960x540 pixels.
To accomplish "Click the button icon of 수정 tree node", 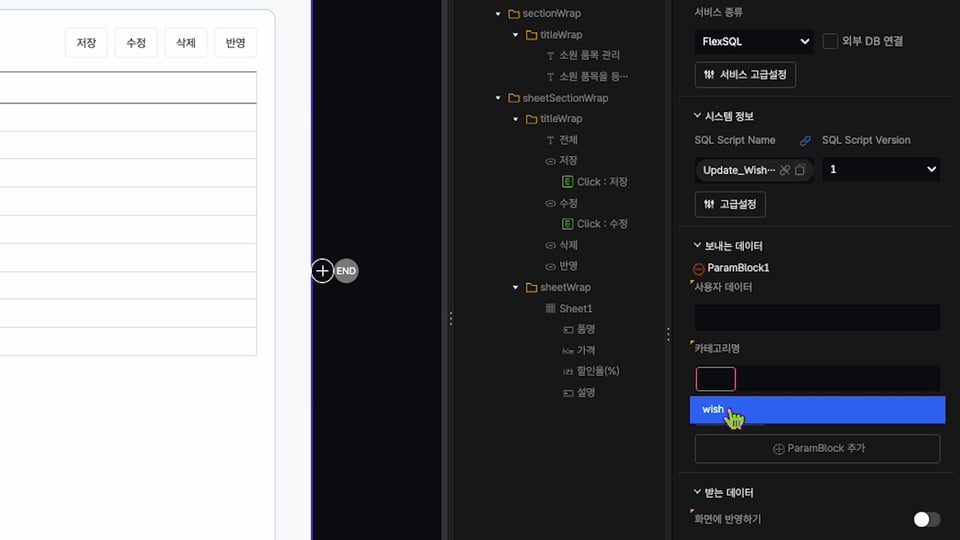I will pos(550,203).
